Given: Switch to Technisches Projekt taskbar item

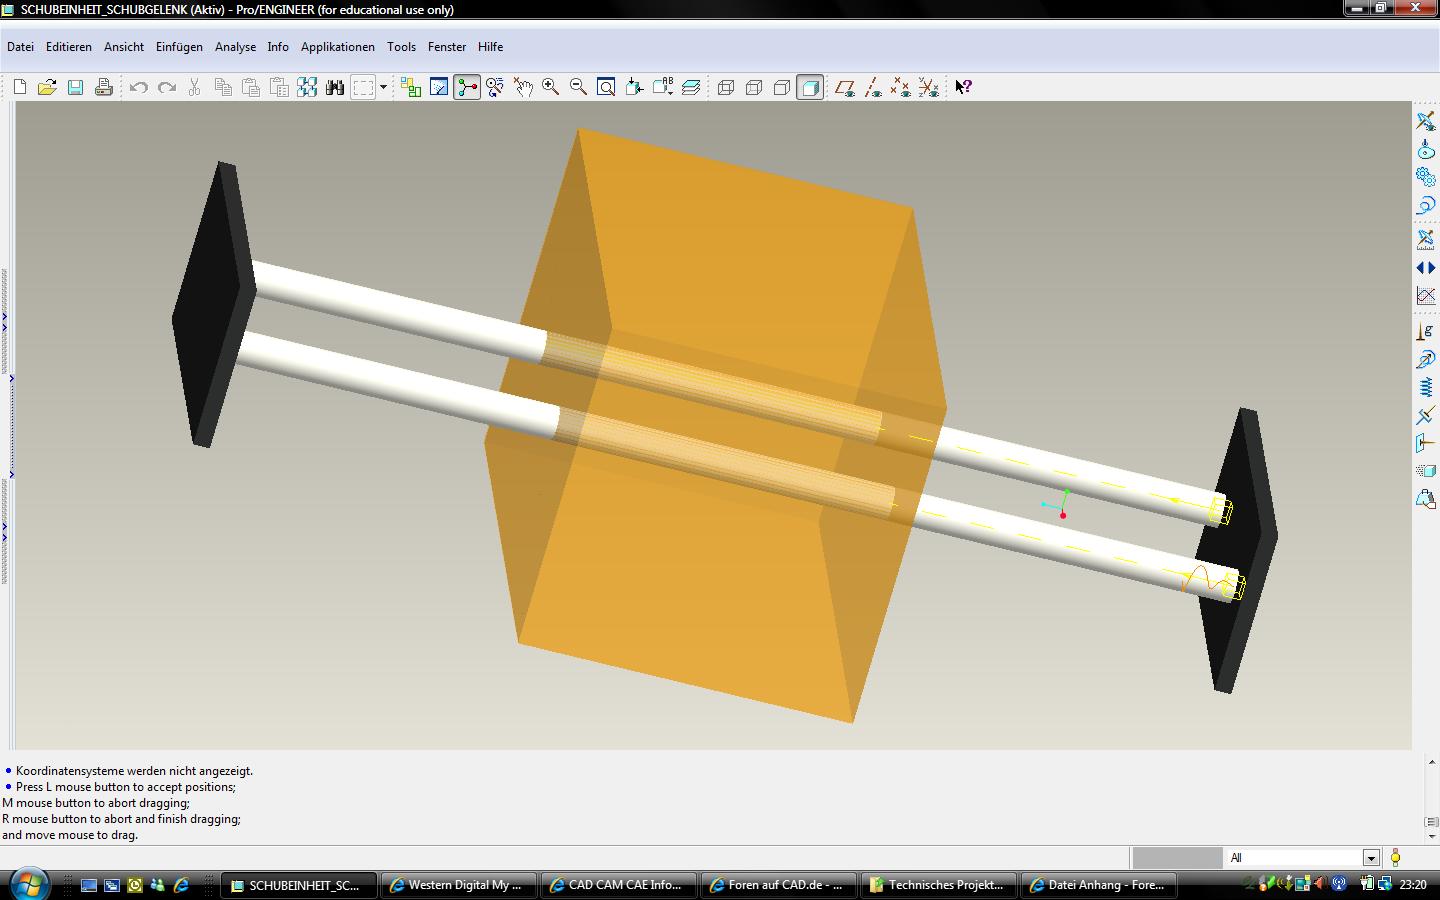Looking at the screenshot, I should pyautogui.click(x=939, y=885).
